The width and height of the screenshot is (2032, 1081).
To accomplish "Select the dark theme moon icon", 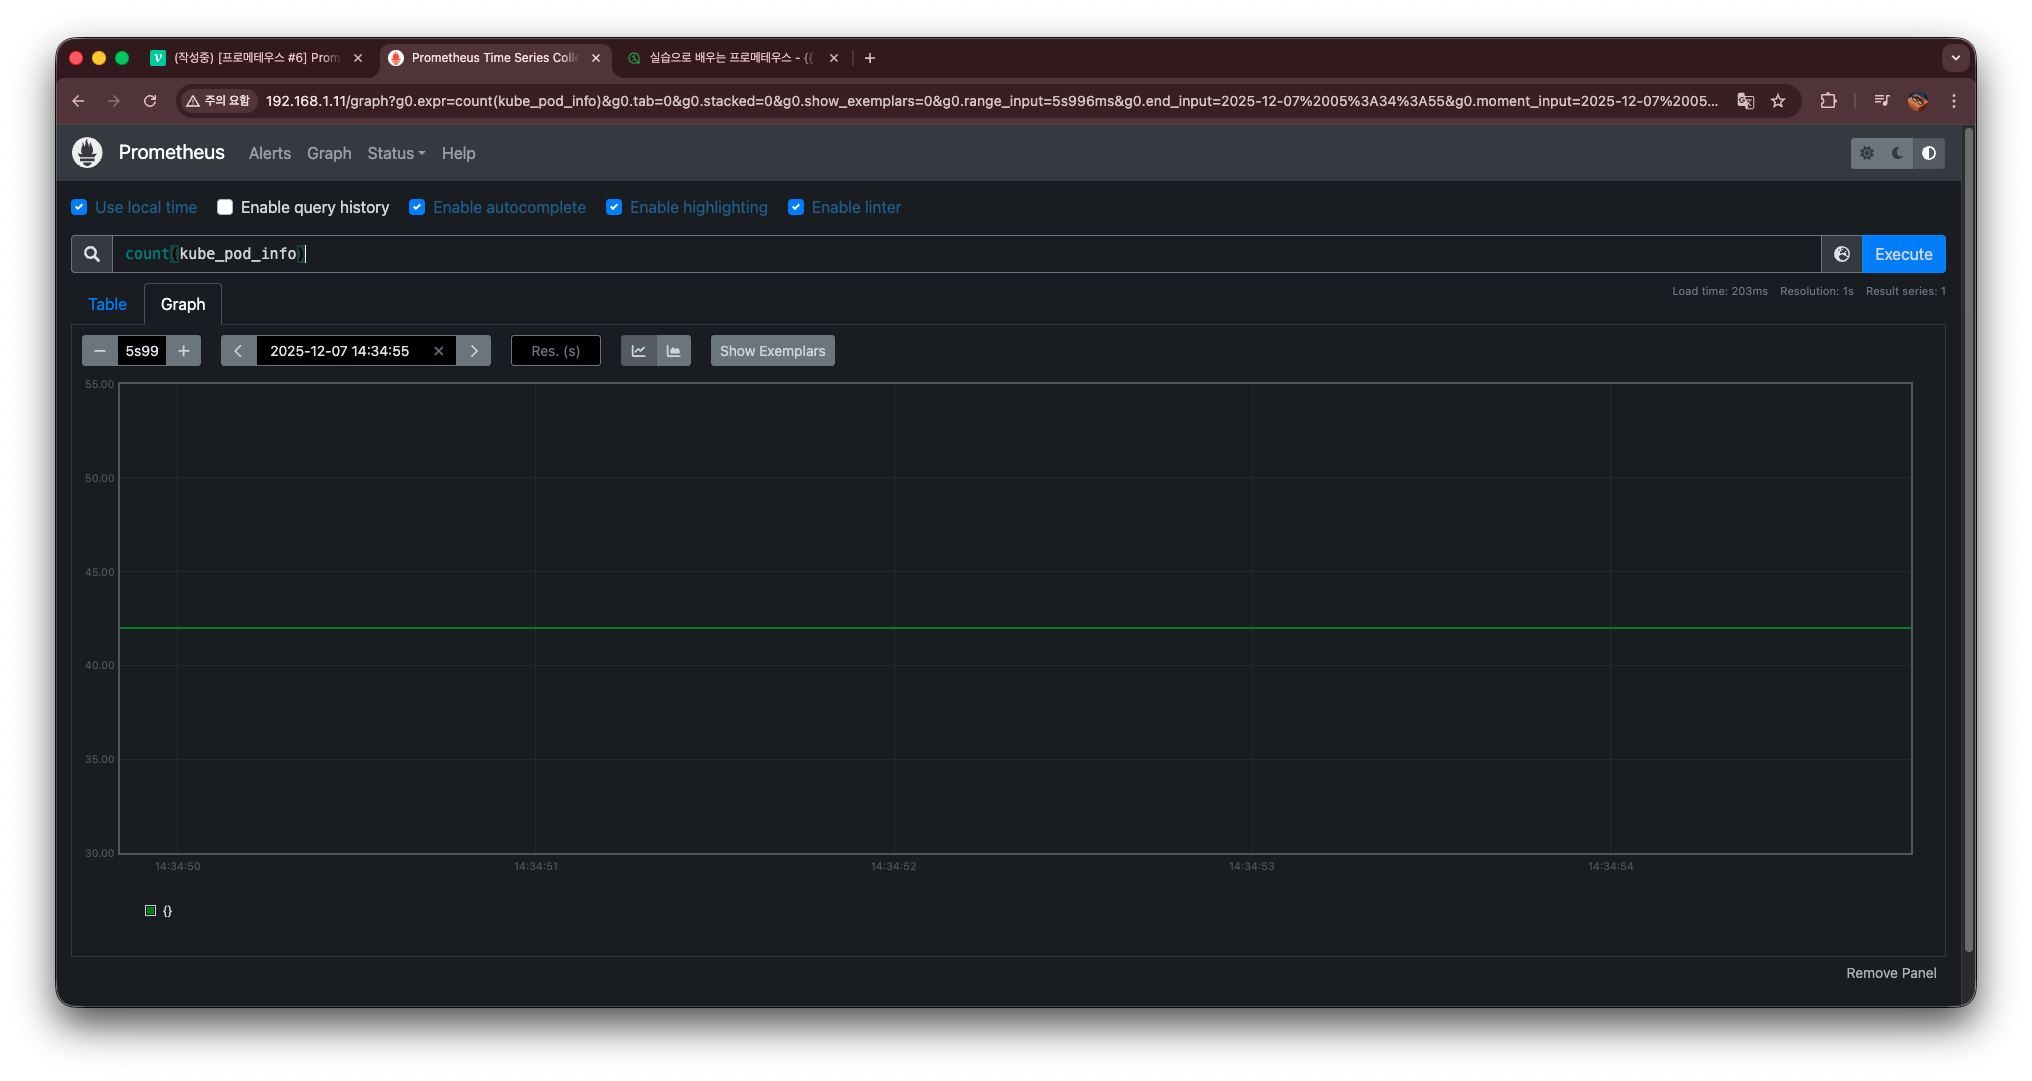I will pos(1897,153).
